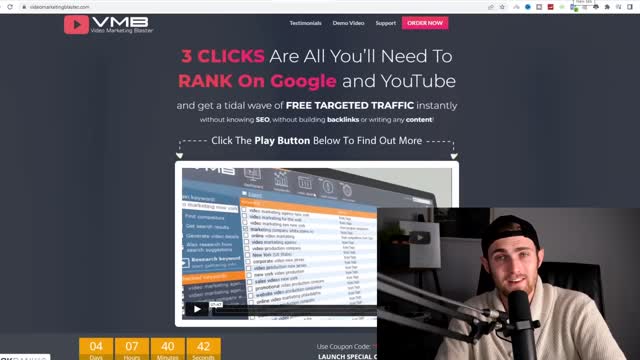Play the VMB demo video
The image size is (640, 360).
click(197, 309)
